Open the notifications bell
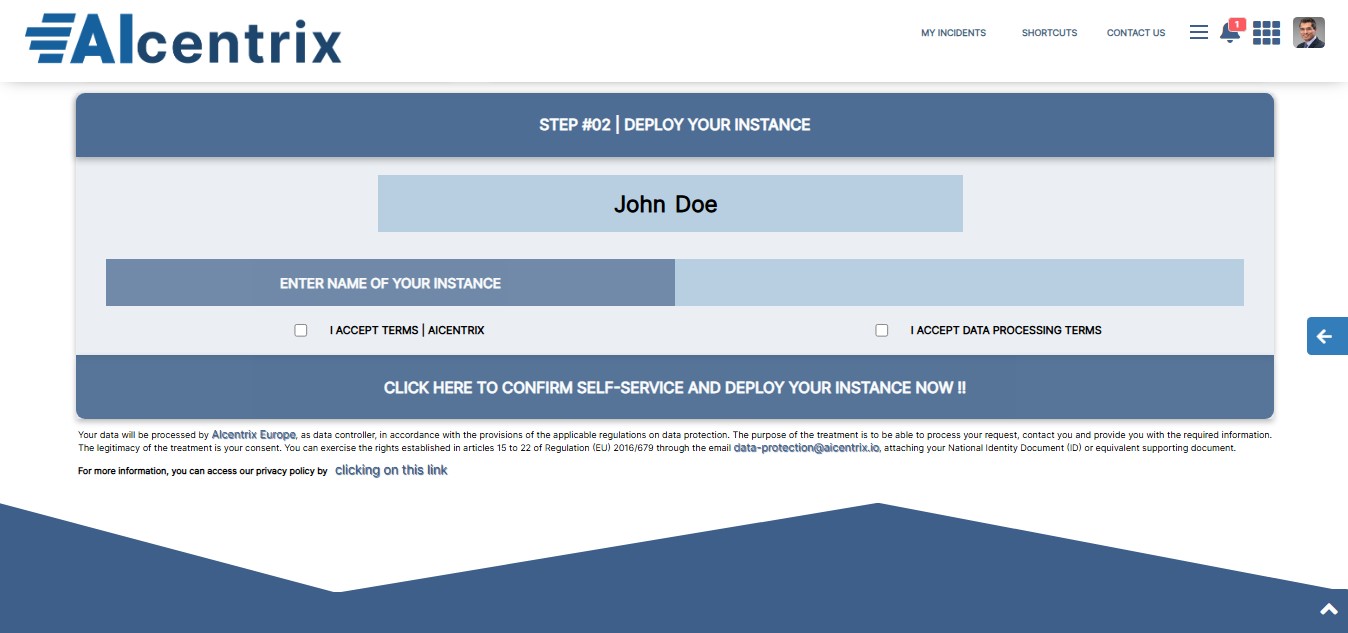The height and width of the screenshot is (633, 1348). point(1229,34)
